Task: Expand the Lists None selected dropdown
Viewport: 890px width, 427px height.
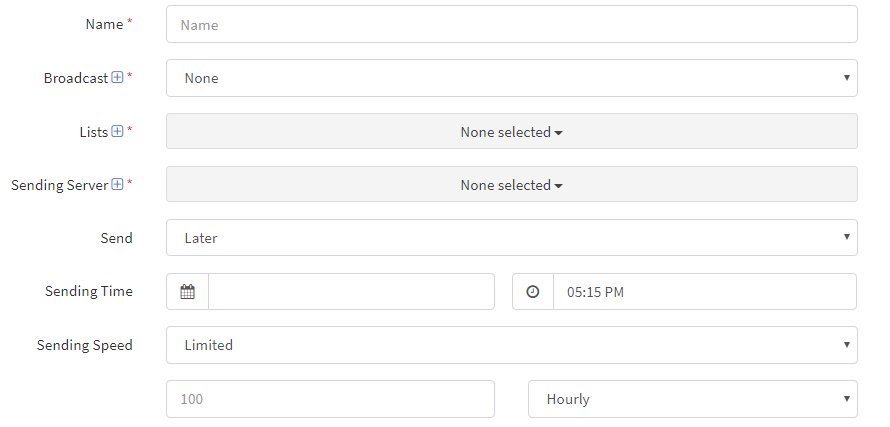Action: click(x=511, y=131)
